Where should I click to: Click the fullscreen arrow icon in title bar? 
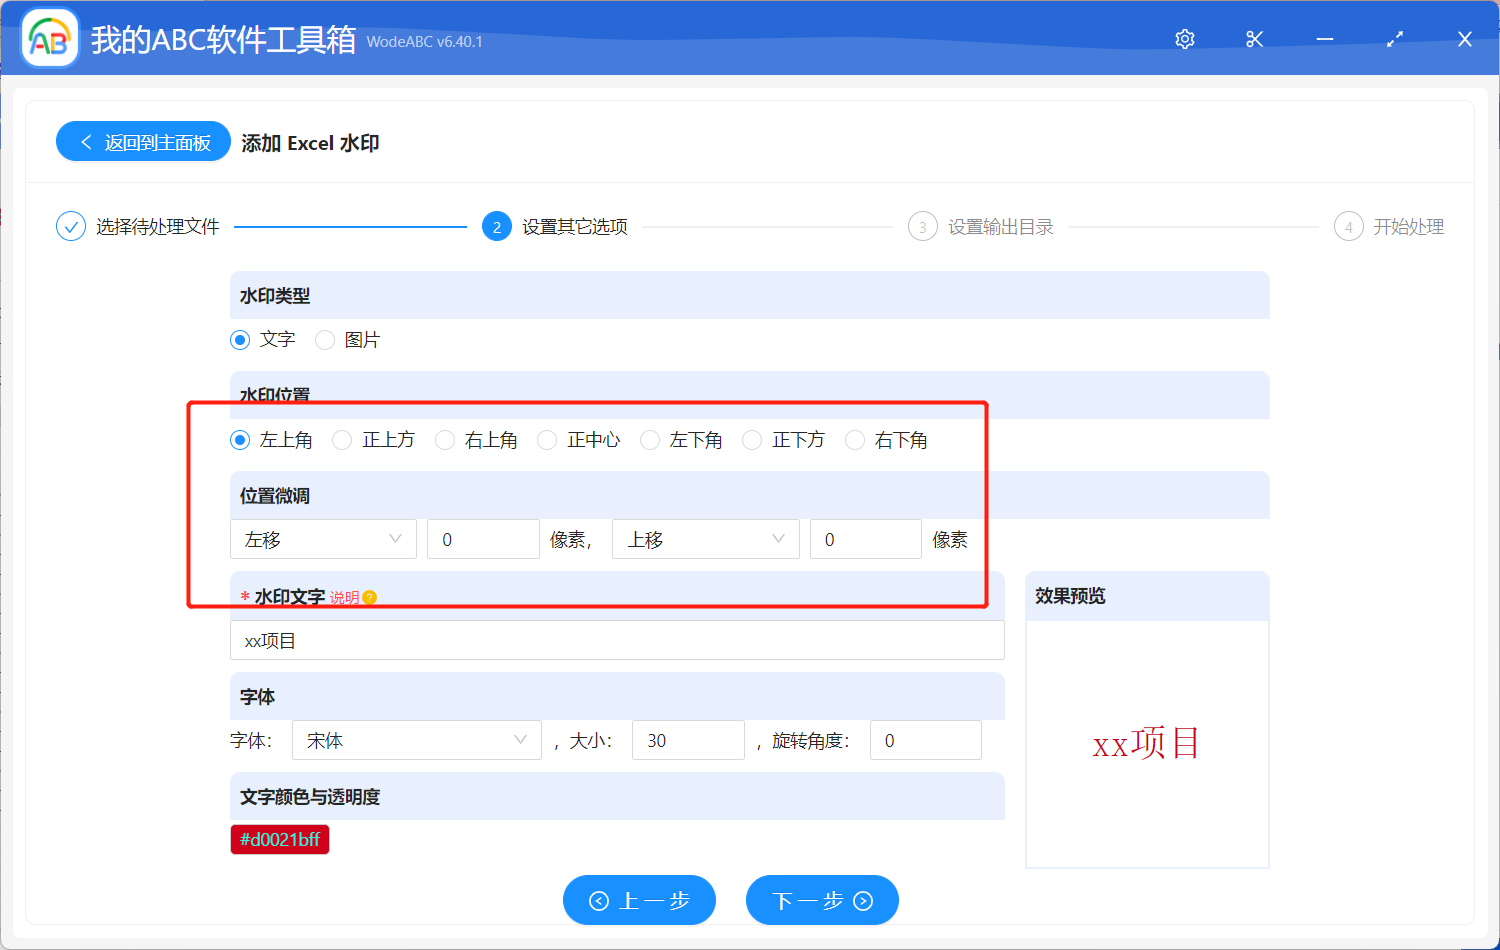point(1394,39)
